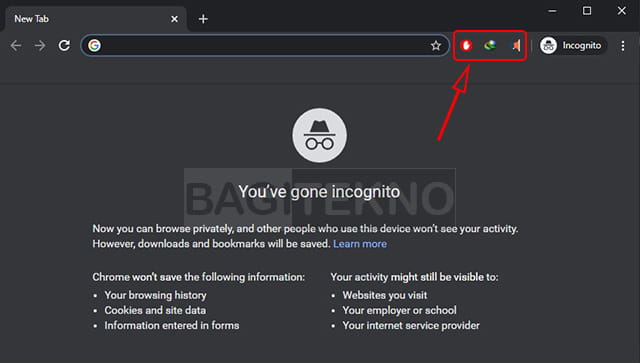Image resolution: width=640 pixels, height=363 pixels.
Task: Reload the current page
Action: pyautogui.click(x=64, y=45)
